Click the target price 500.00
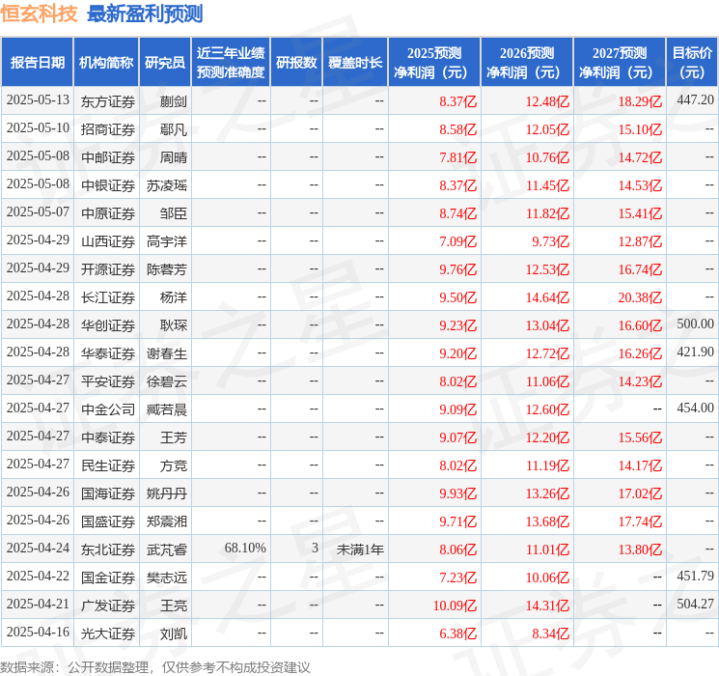719x676 pixels. [x=695, y=323]
